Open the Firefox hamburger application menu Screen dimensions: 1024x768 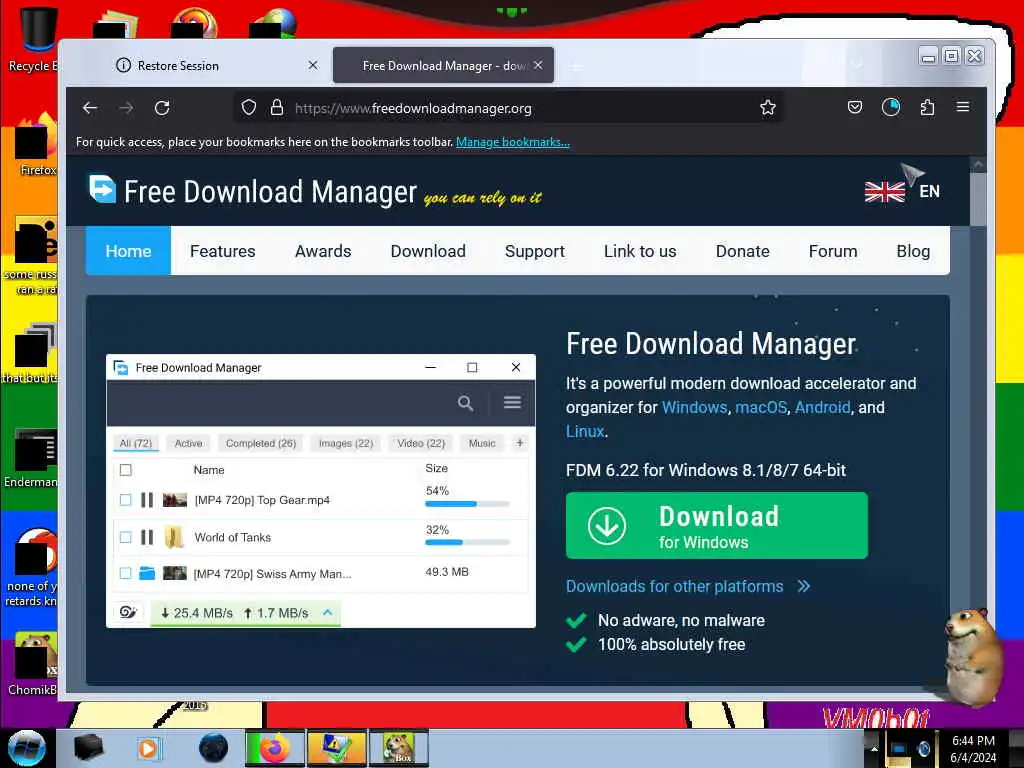coord(963,106)
